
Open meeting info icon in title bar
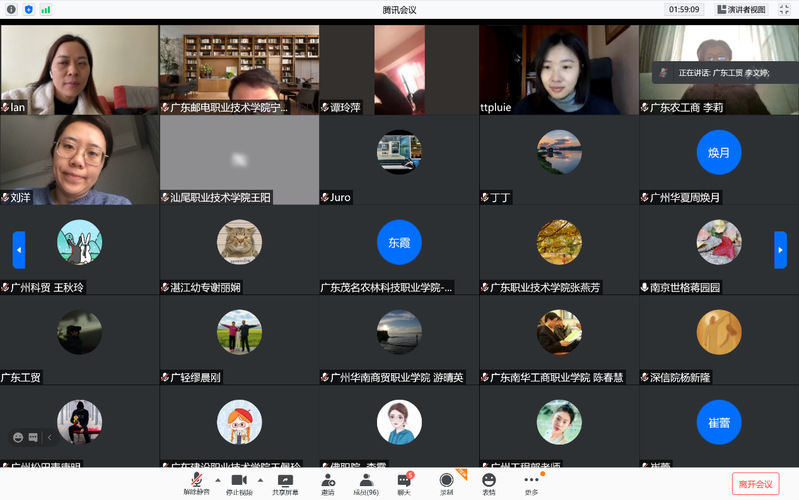coord(12,9)
